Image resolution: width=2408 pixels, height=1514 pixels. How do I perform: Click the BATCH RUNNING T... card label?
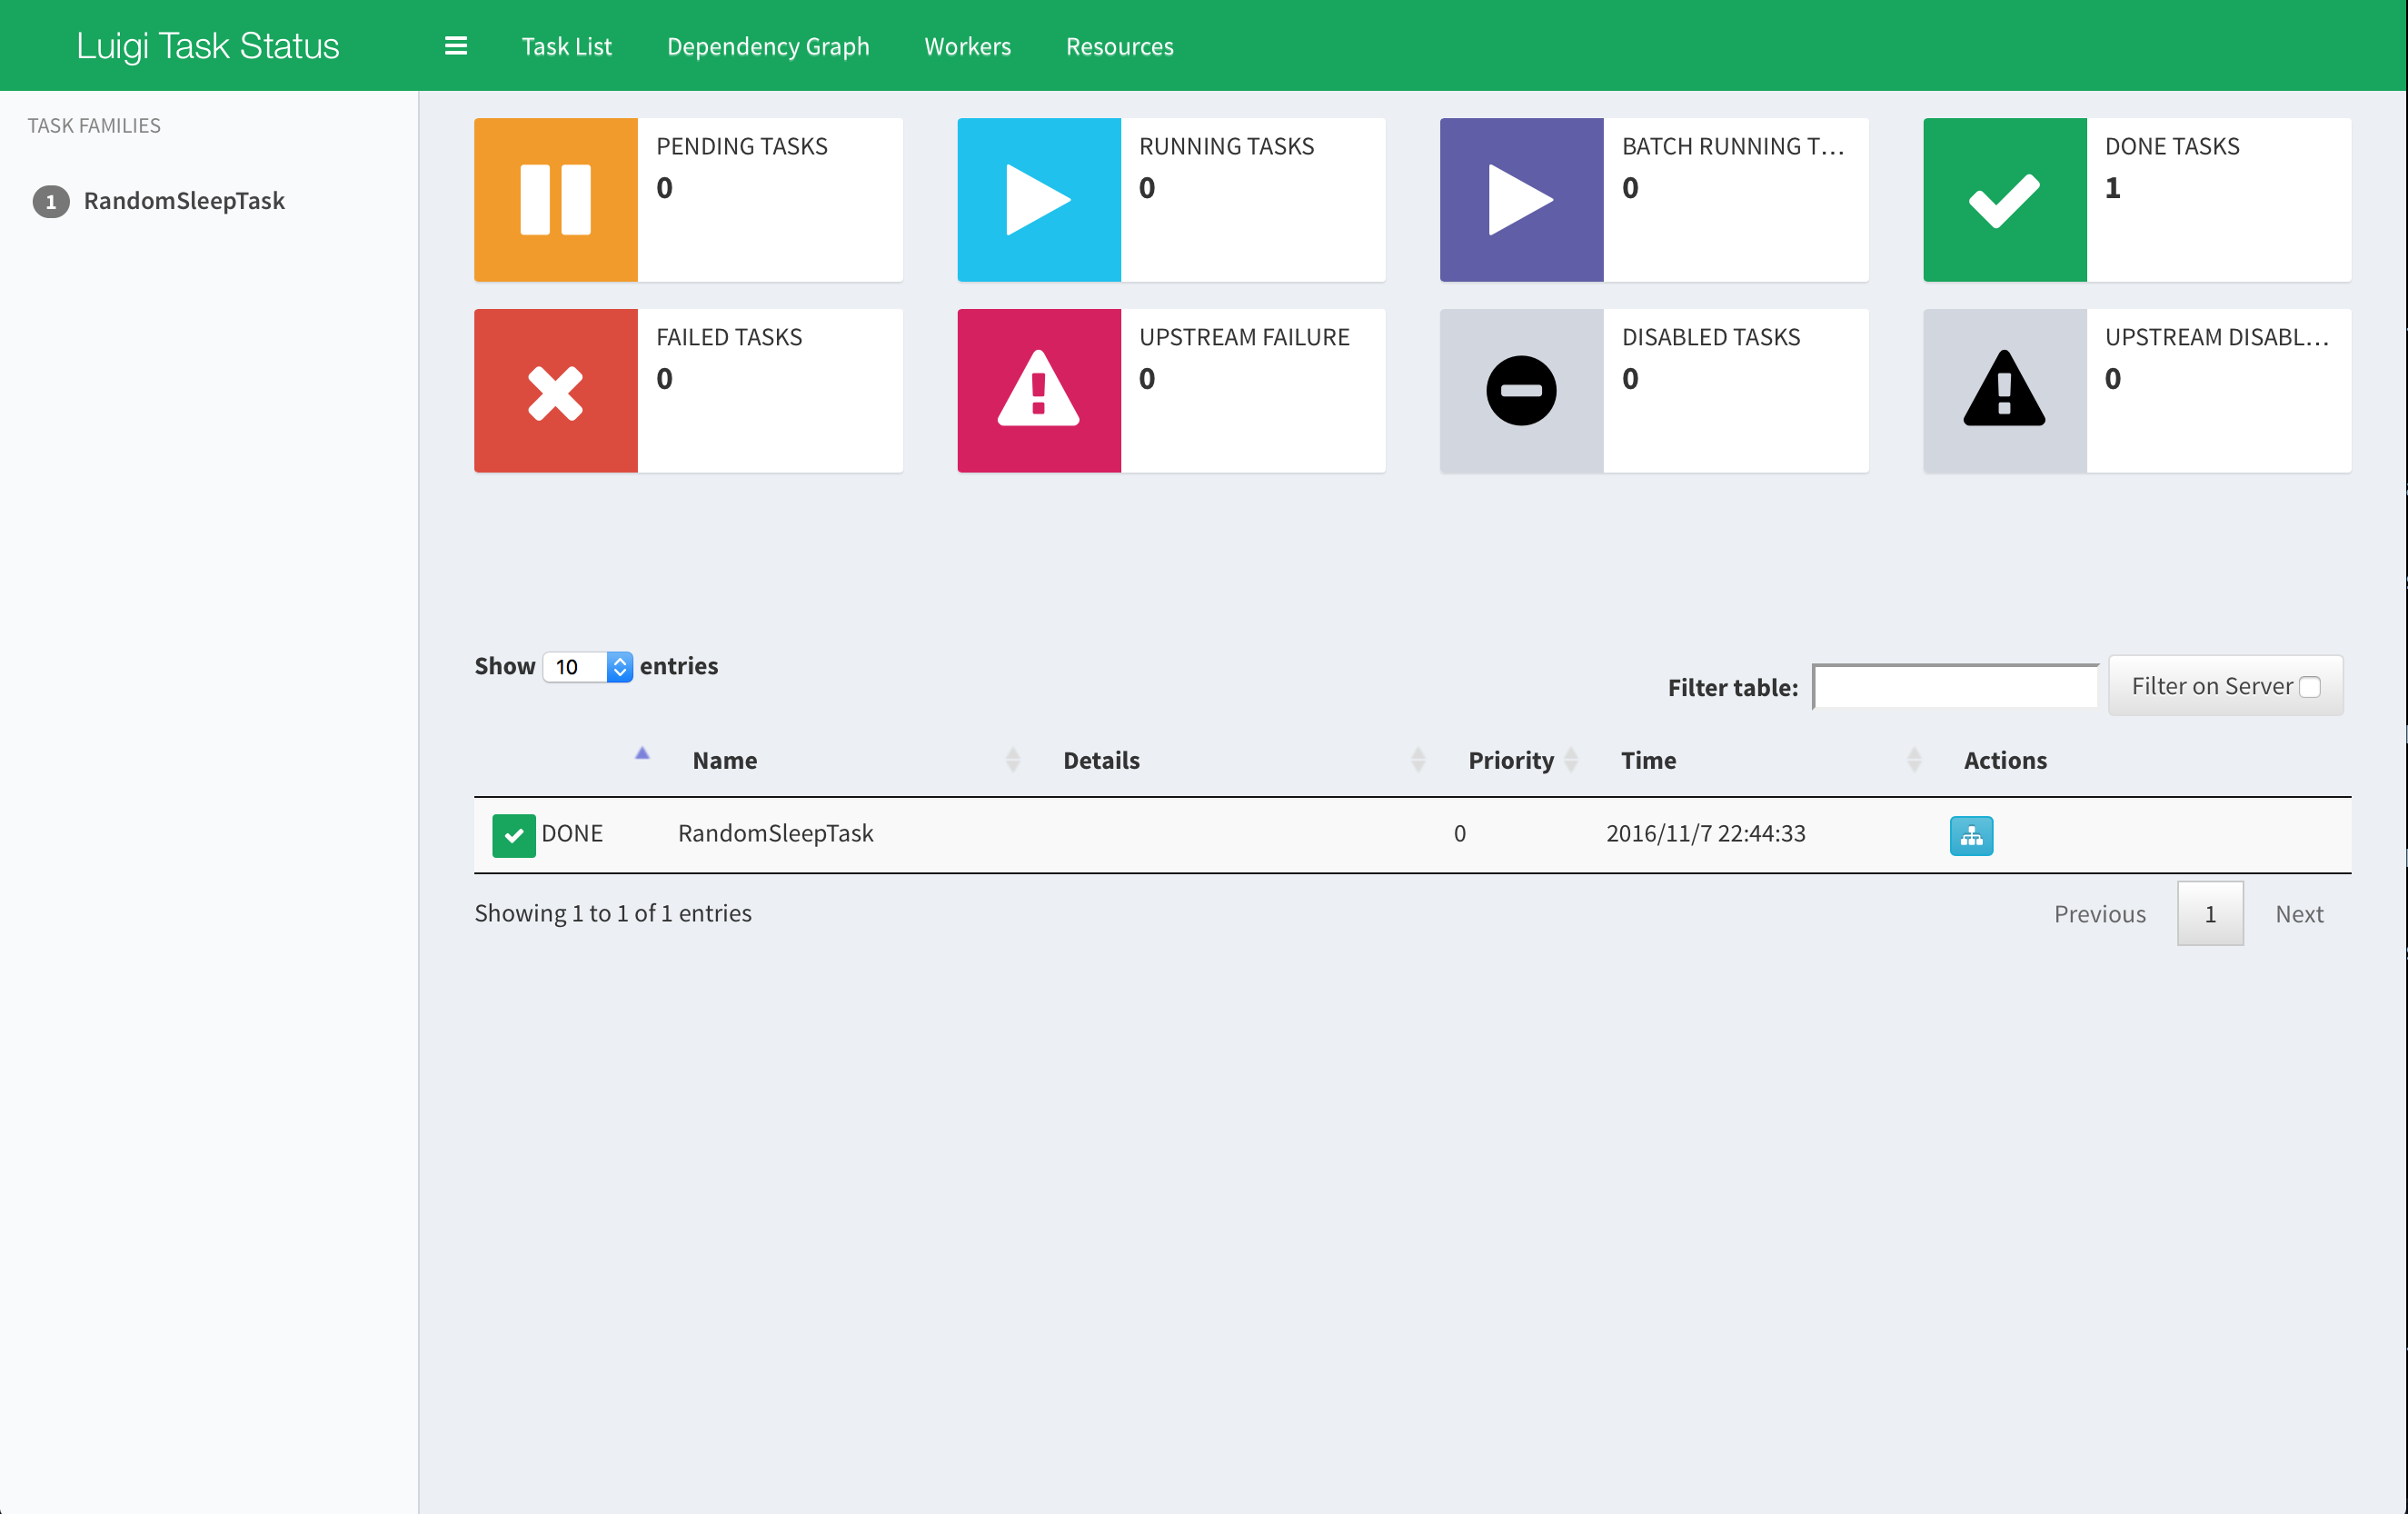(x=1733, y=146)
